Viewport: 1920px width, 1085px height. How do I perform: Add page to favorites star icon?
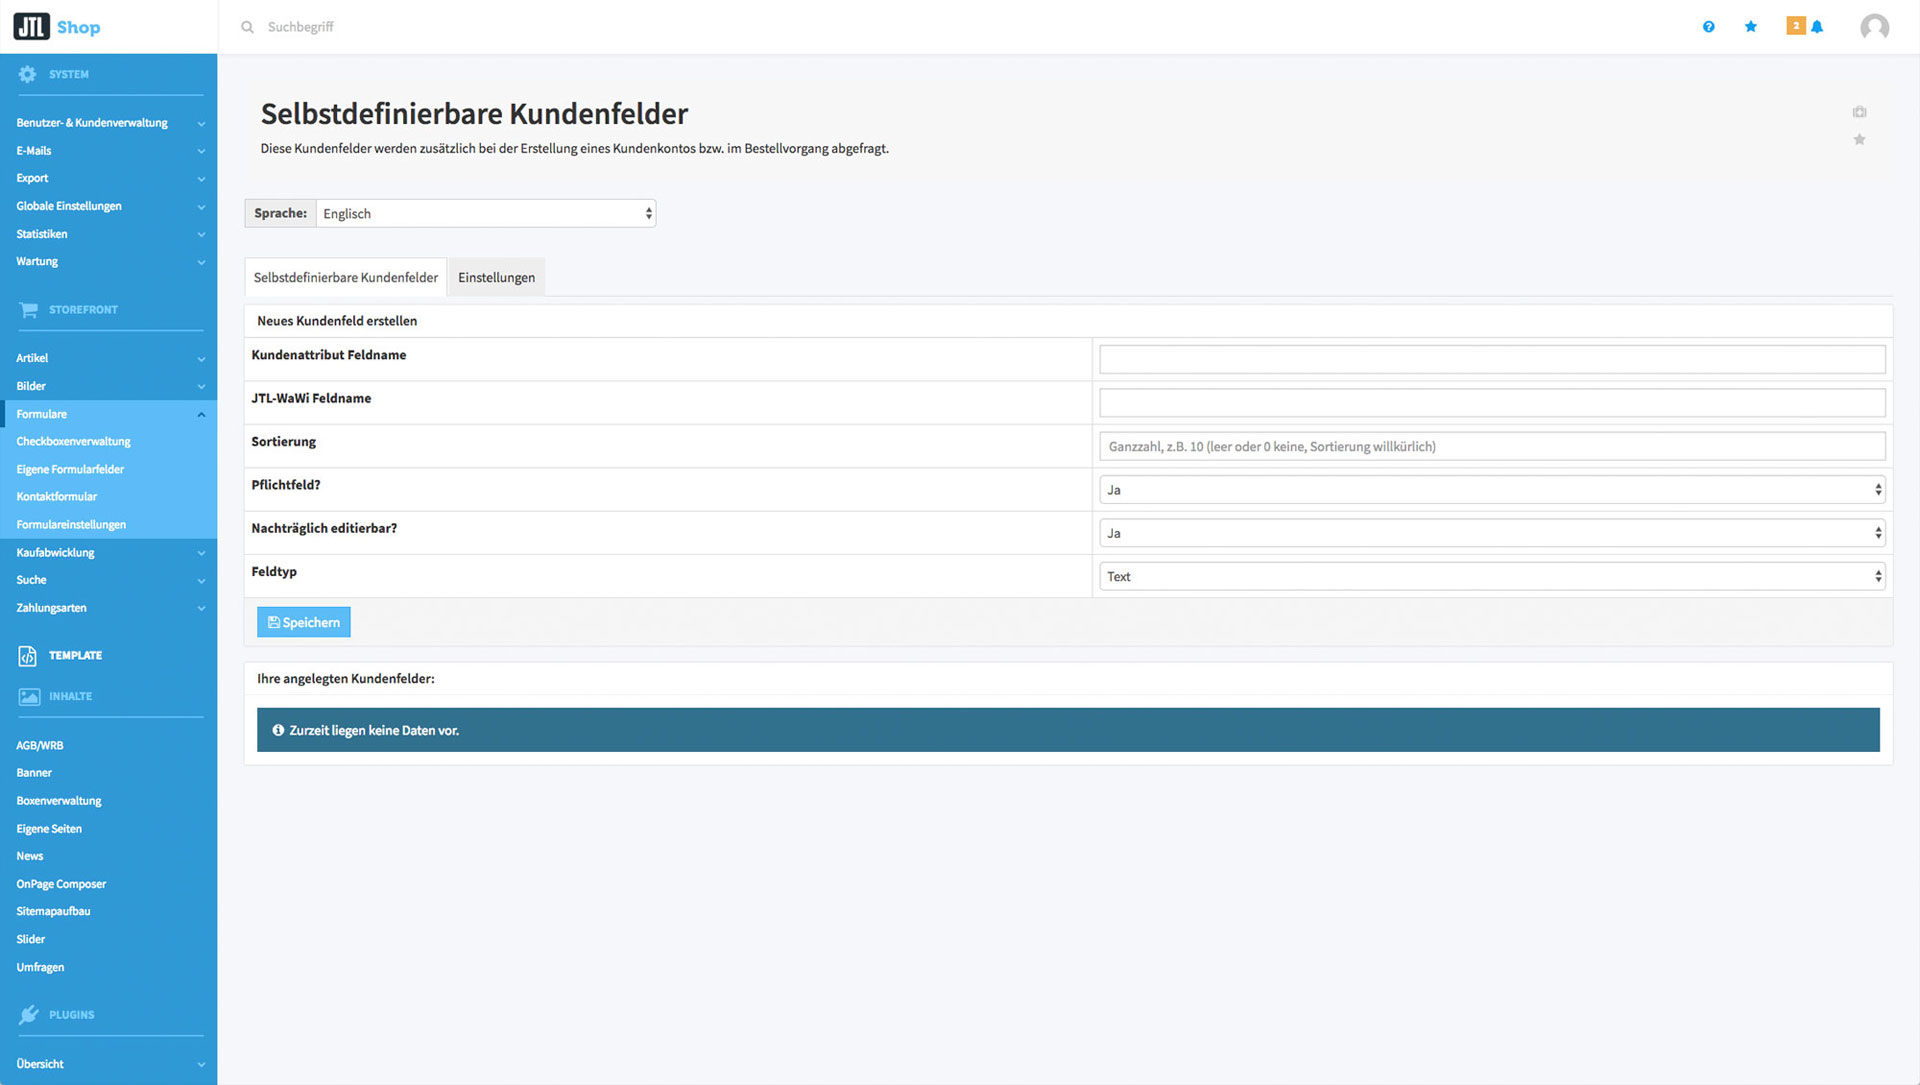[1859, 140]
